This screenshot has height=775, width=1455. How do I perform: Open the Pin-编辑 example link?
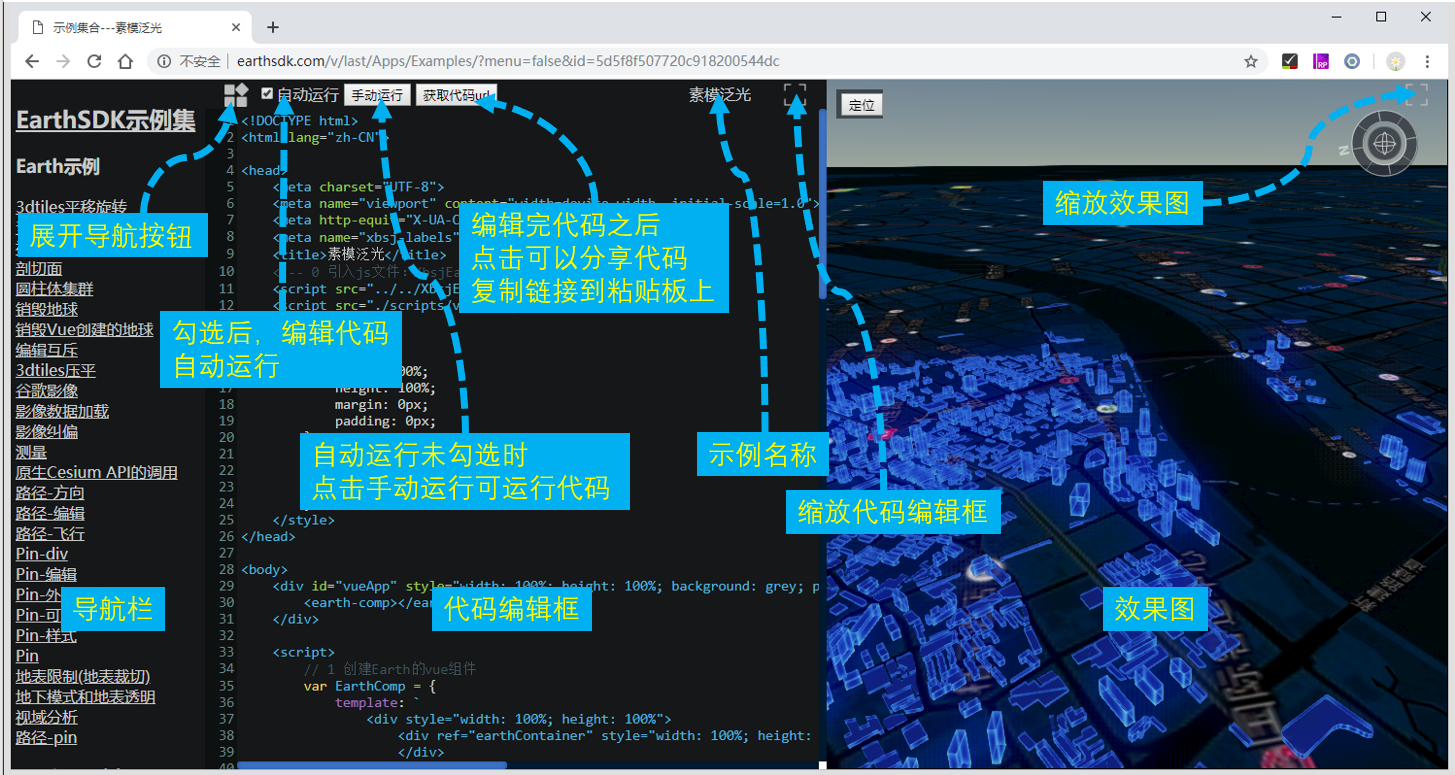click(46, 574)
